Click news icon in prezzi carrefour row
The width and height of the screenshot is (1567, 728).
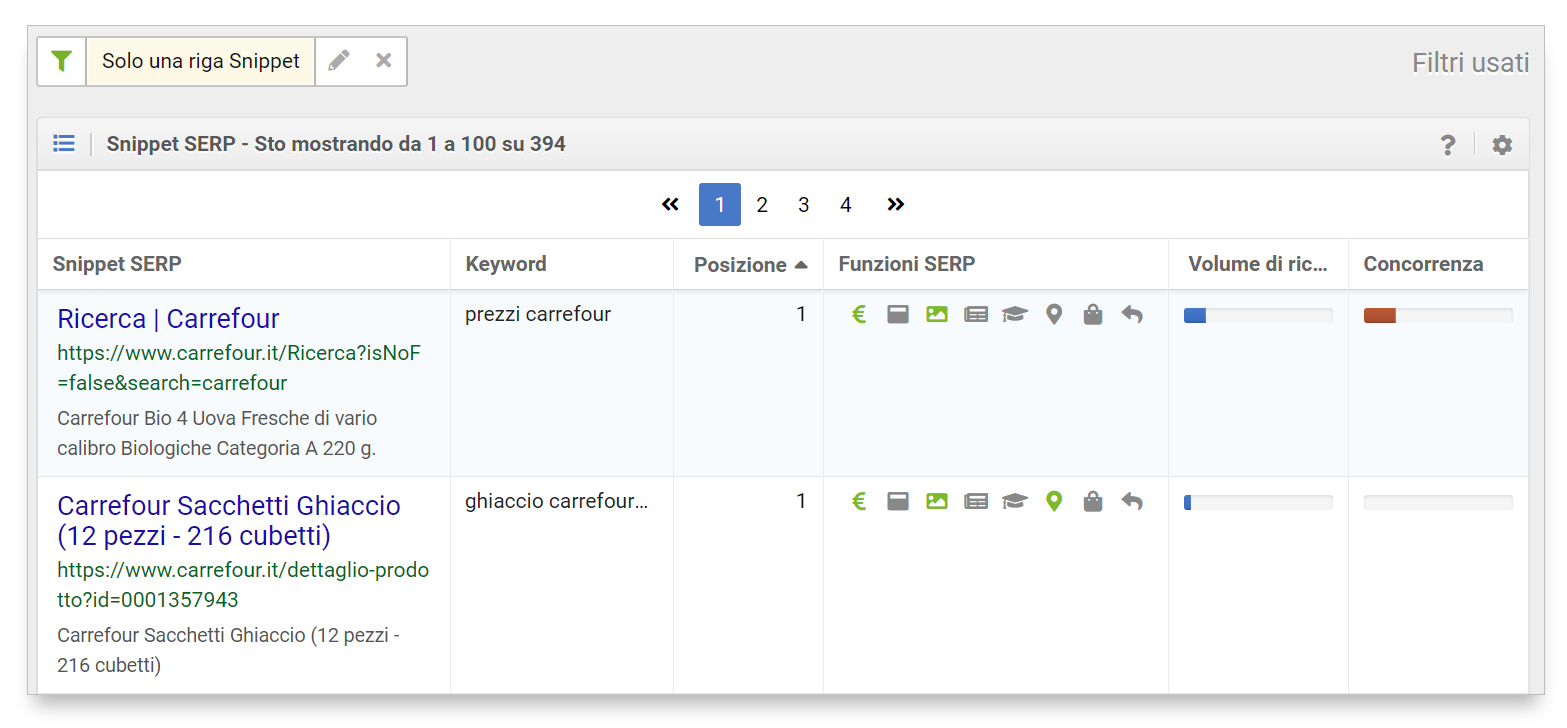(x=976, y=315)
